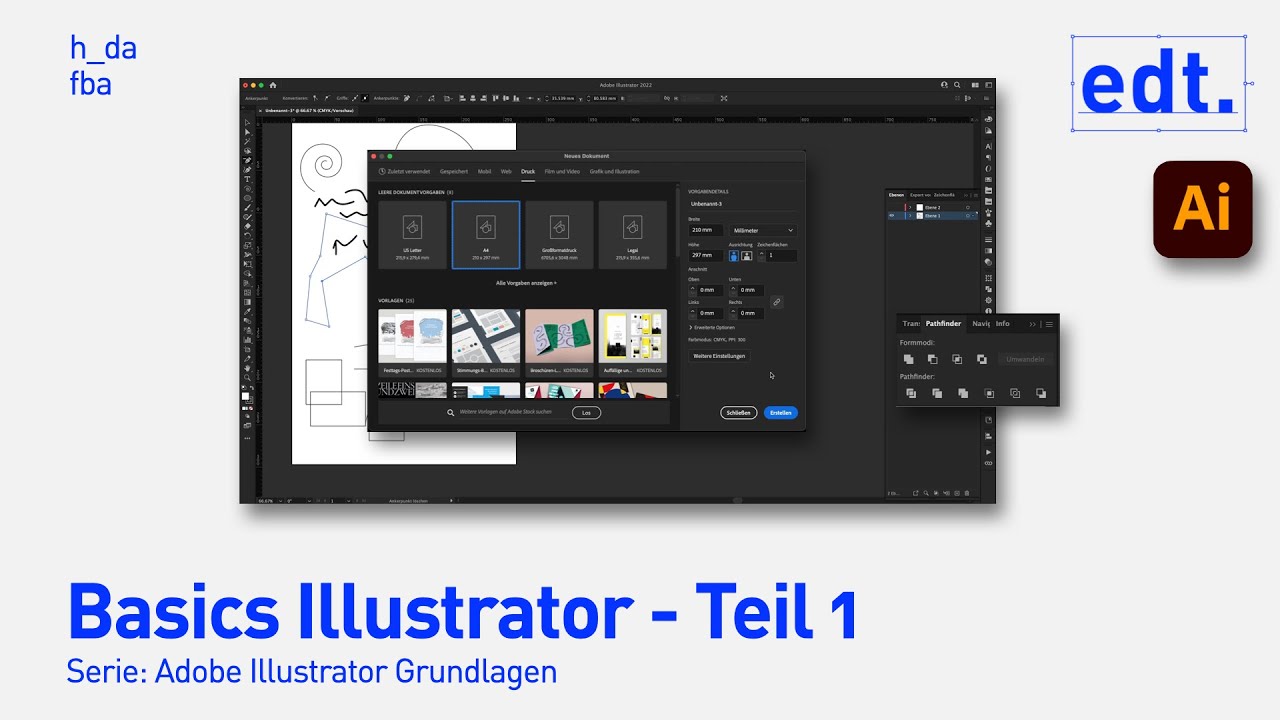Click the Oben bleed stepper arrows

693,290
